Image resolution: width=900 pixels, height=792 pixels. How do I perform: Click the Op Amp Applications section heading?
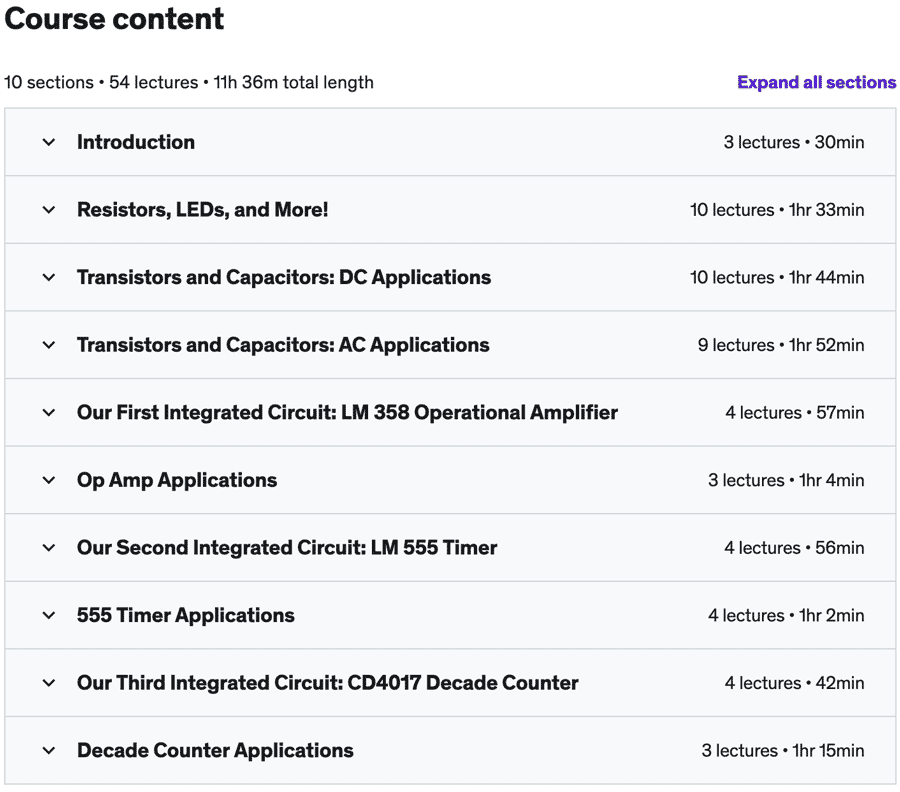[x=177, y=480]
